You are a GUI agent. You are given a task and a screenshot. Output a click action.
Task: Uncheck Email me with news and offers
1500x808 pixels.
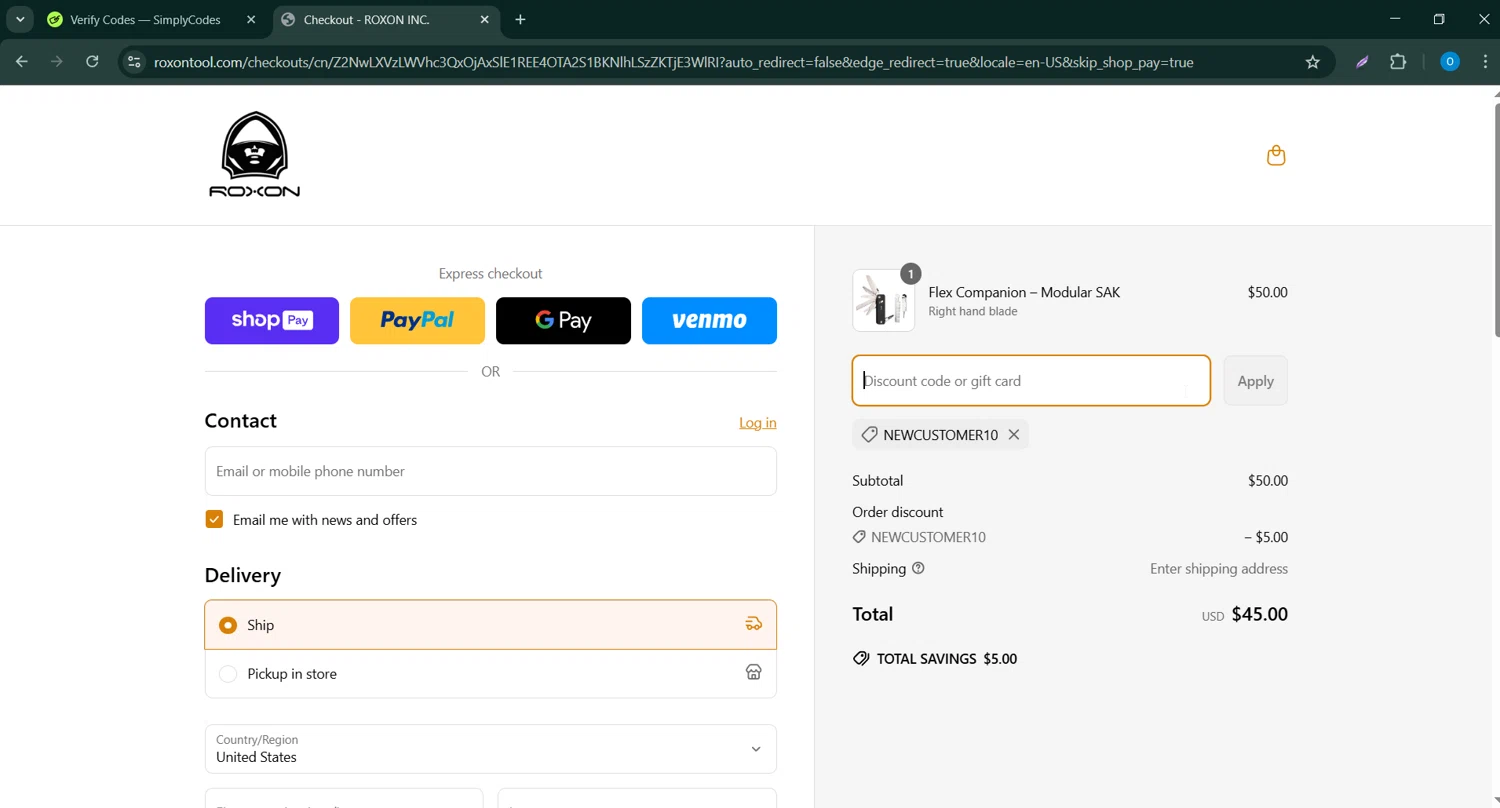pos(214,519)
